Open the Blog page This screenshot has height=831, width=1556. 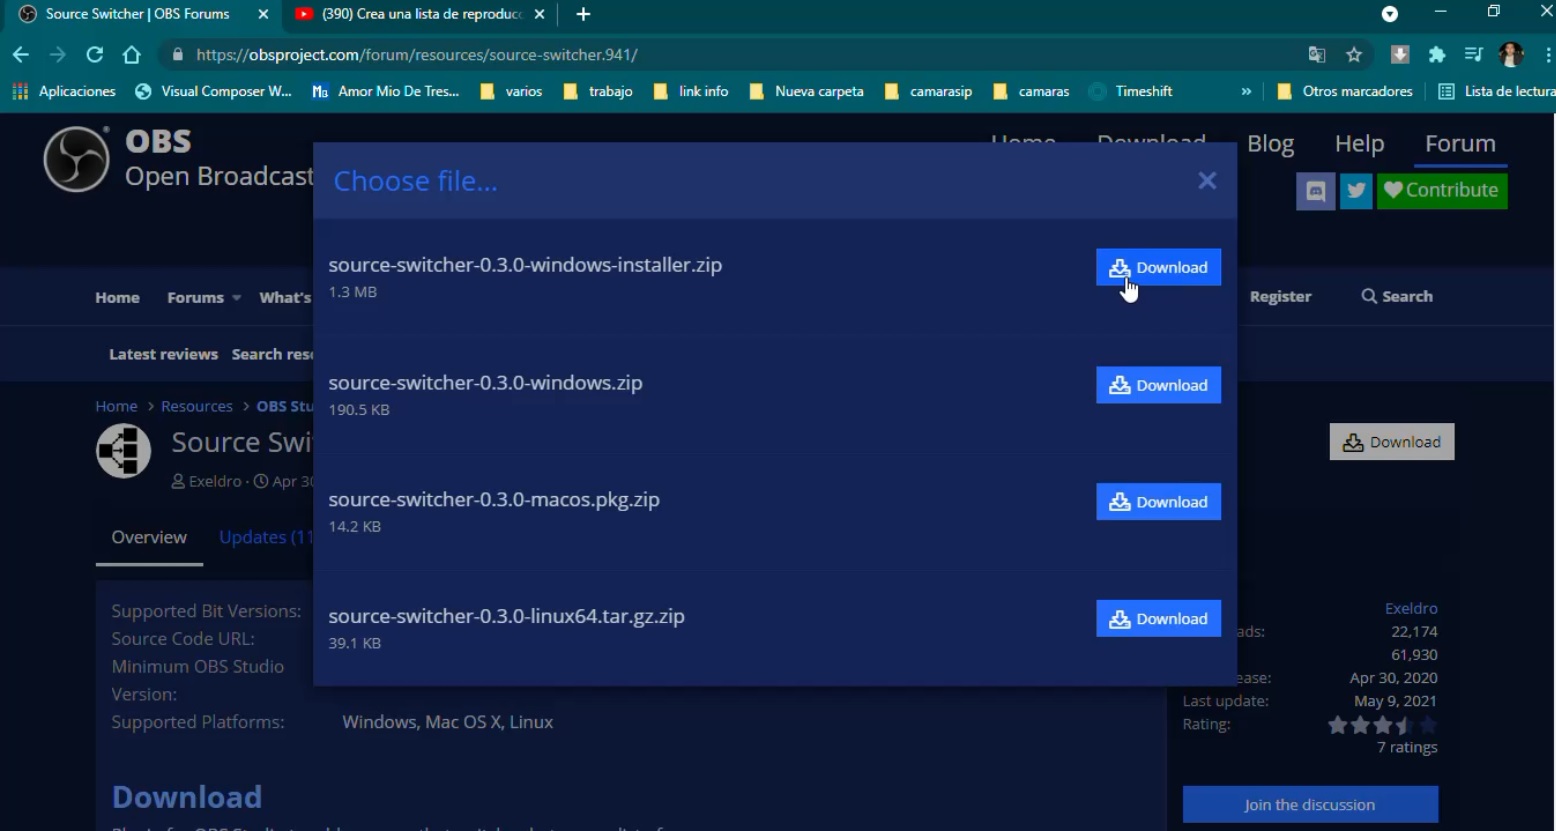coord(1270,144)
